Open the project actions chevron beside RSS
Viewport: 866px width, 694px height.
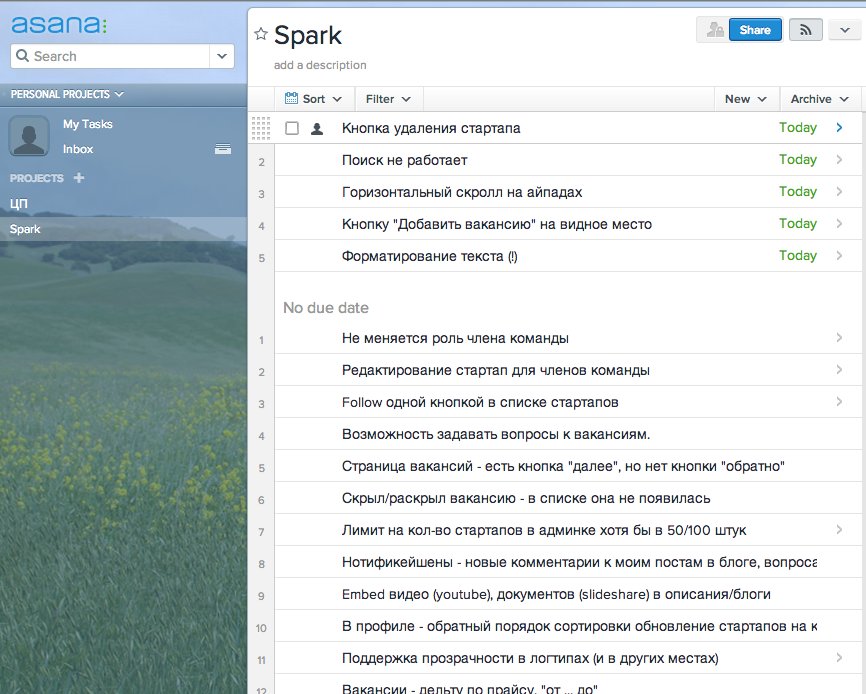click(x=845, y=30)
